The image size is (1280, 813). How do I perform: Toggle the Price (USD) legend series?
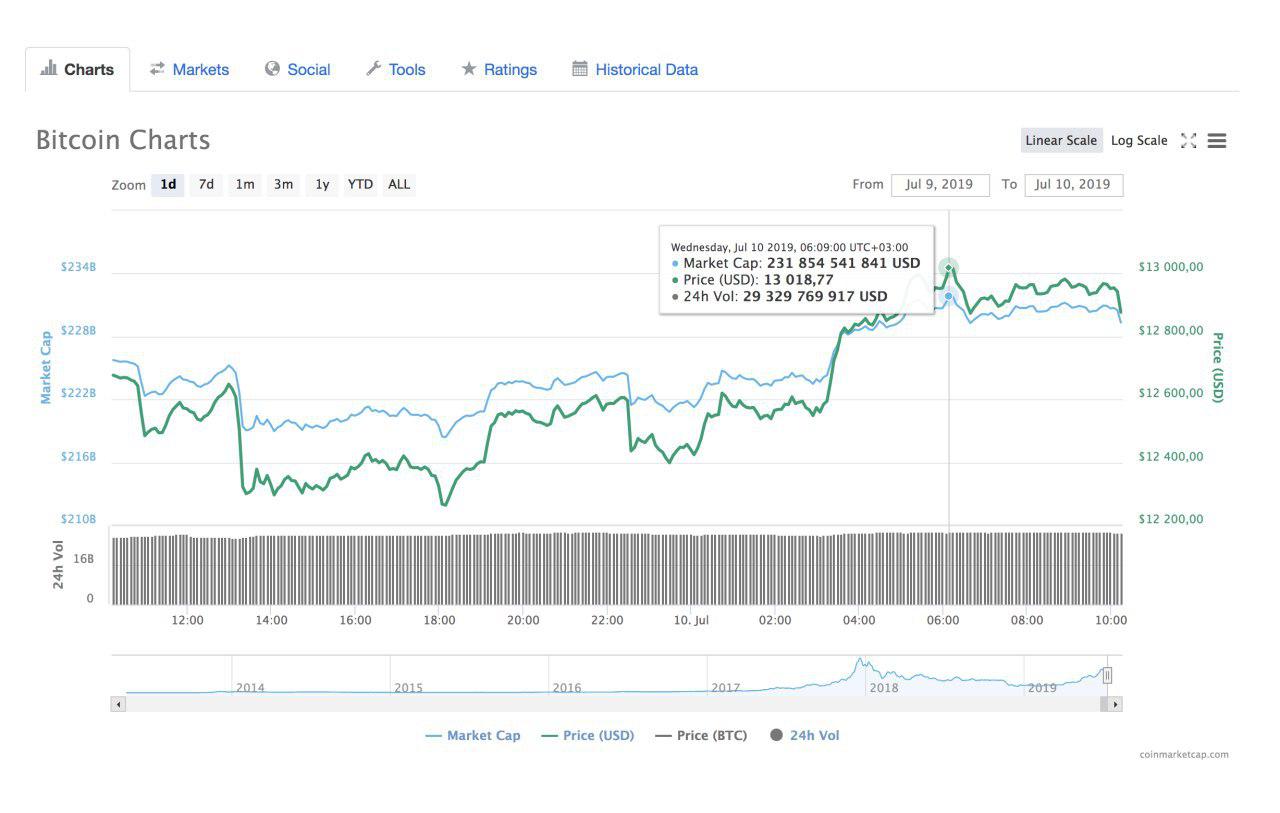coord(587,735)
